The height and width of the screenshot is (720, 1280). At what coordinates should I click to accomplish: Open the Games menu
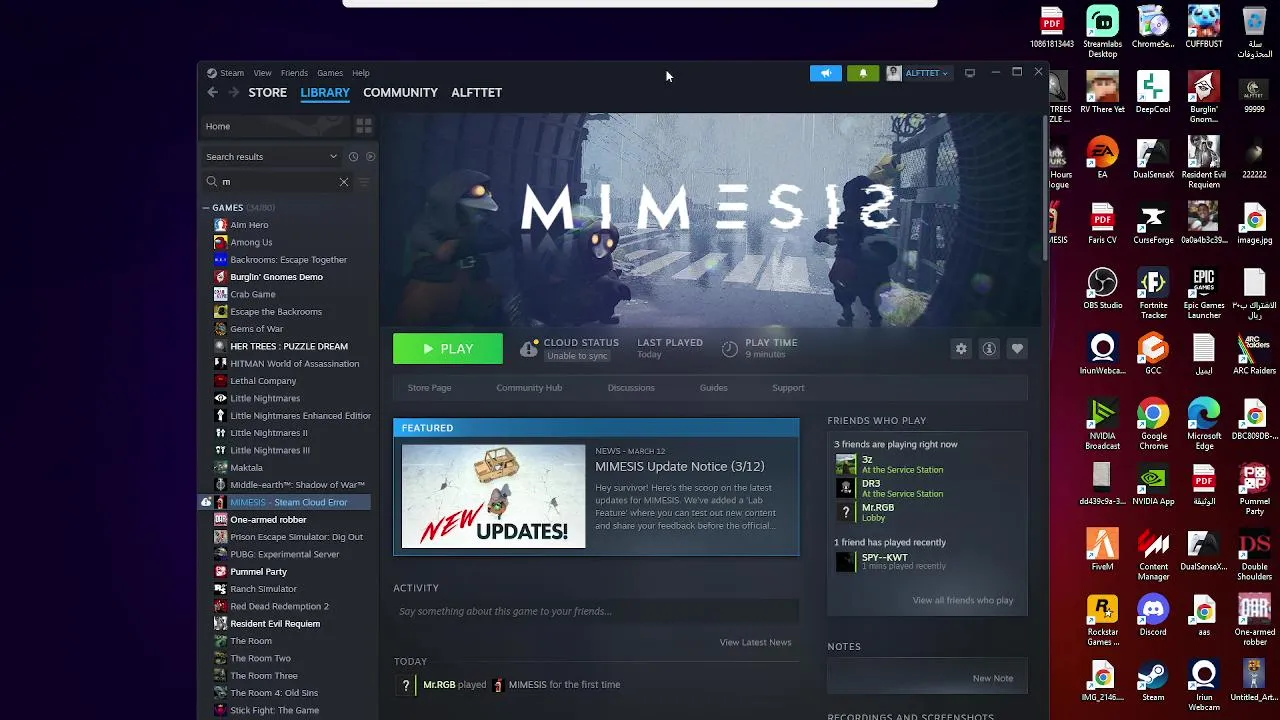tap(330, 73)
